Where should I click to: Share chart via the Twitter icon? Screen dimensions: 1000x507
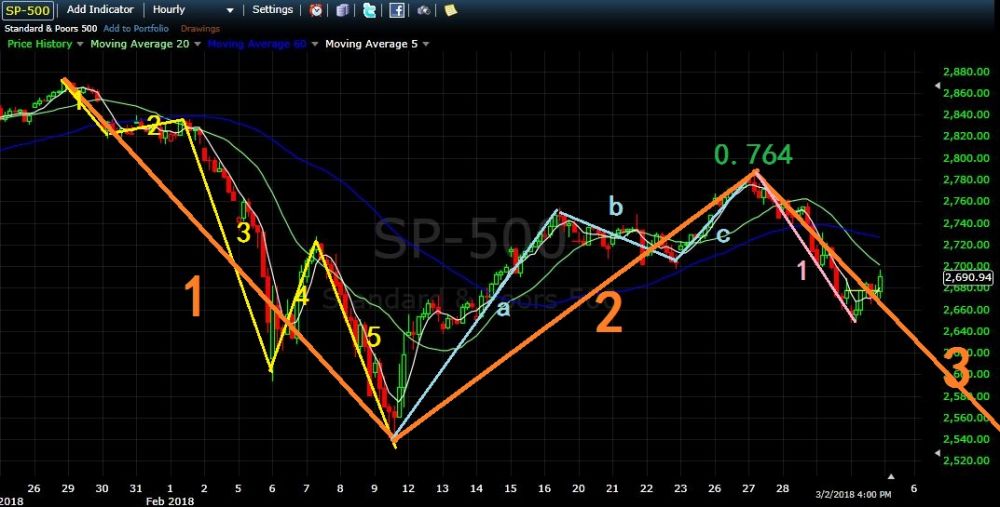[x=370, y=10]
